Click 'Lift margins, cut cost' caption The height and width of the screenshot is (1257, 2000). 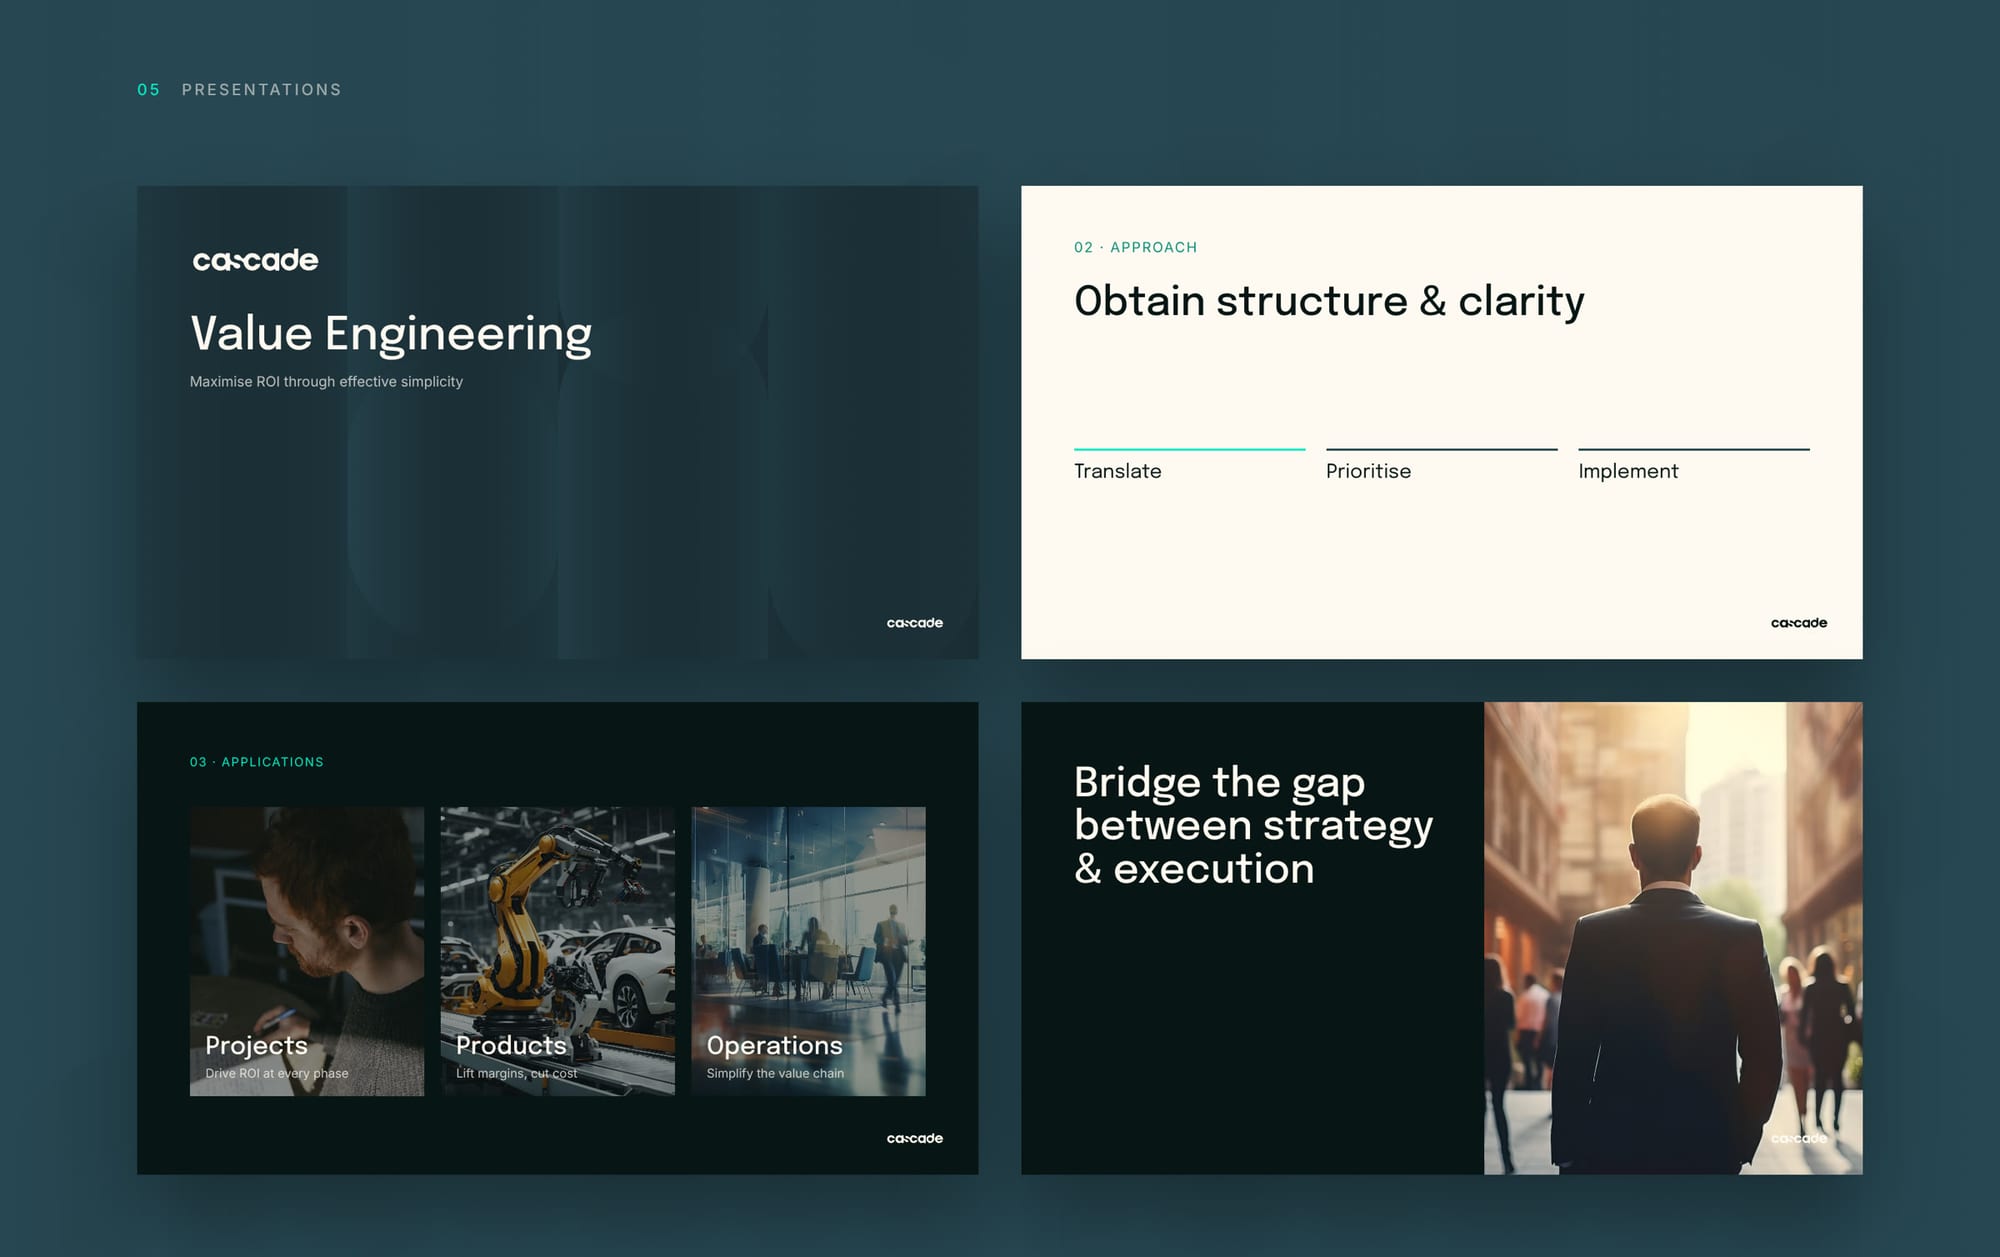coord(517,1073)
